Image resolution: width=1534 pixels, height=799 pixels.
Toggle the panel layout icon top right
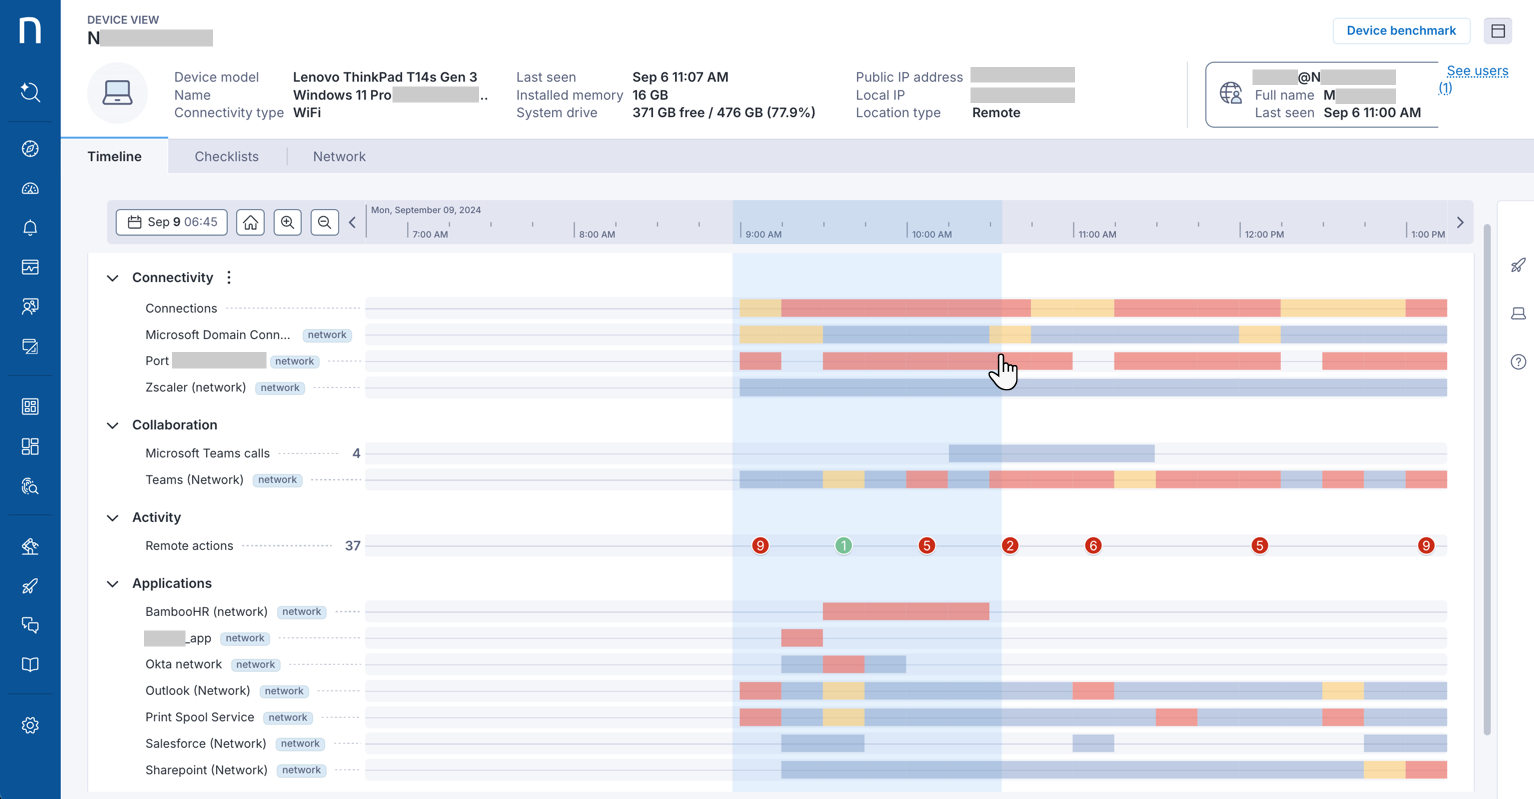click(1497, 31)
